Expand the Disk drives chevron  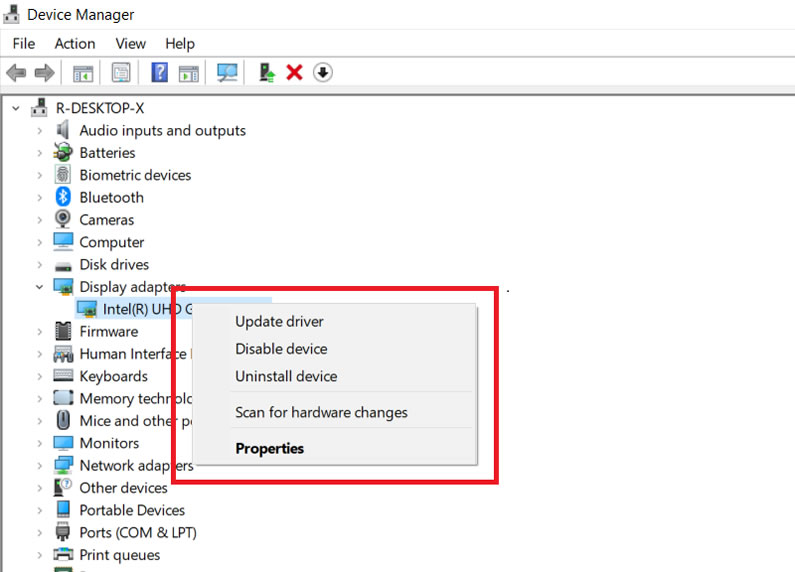coord(40,265)
